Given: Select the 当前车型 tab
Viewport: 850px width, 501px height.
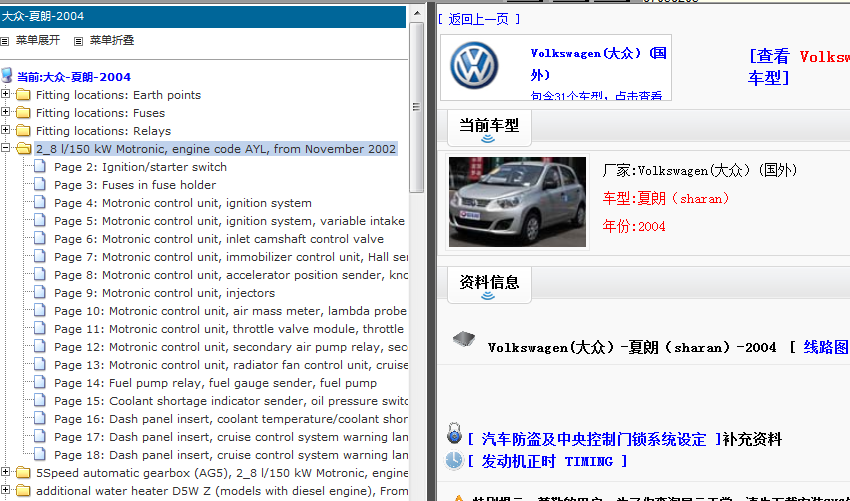Looking at the screenshot, I should 489,129.
